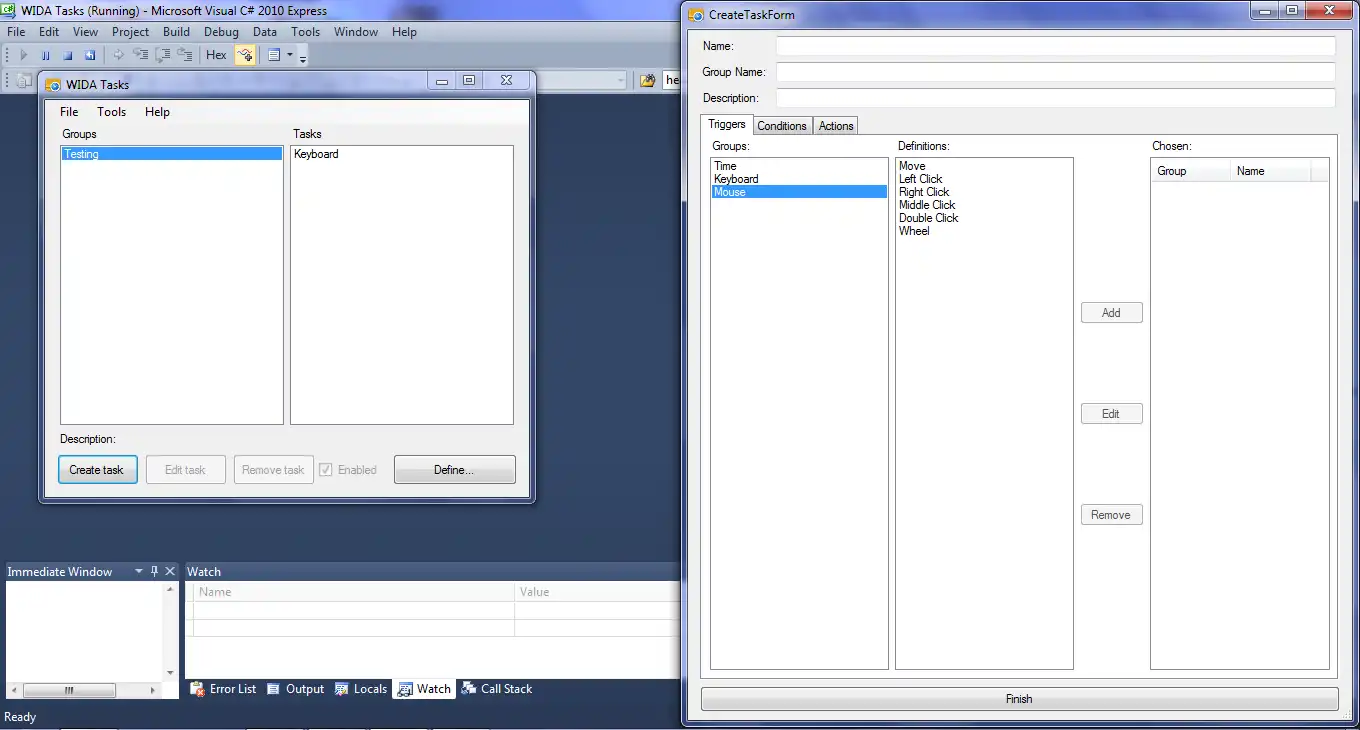Open the Build menu

coord(176,32)
